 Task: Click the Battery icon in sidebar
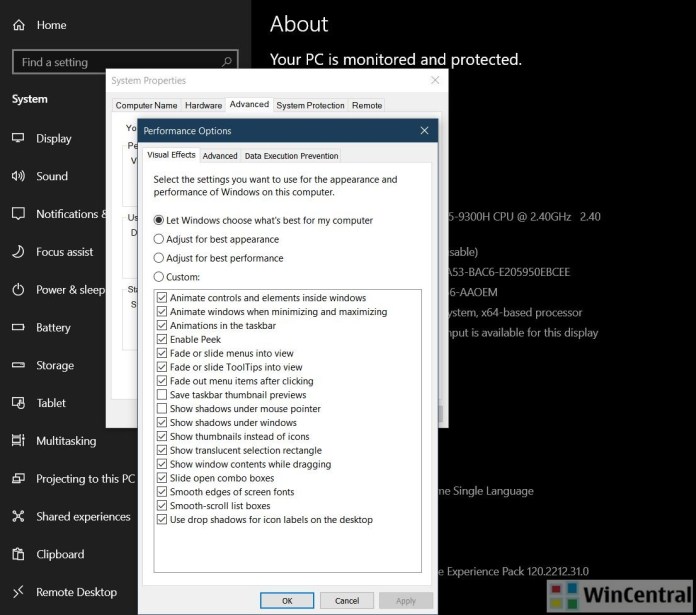(18, 327)
